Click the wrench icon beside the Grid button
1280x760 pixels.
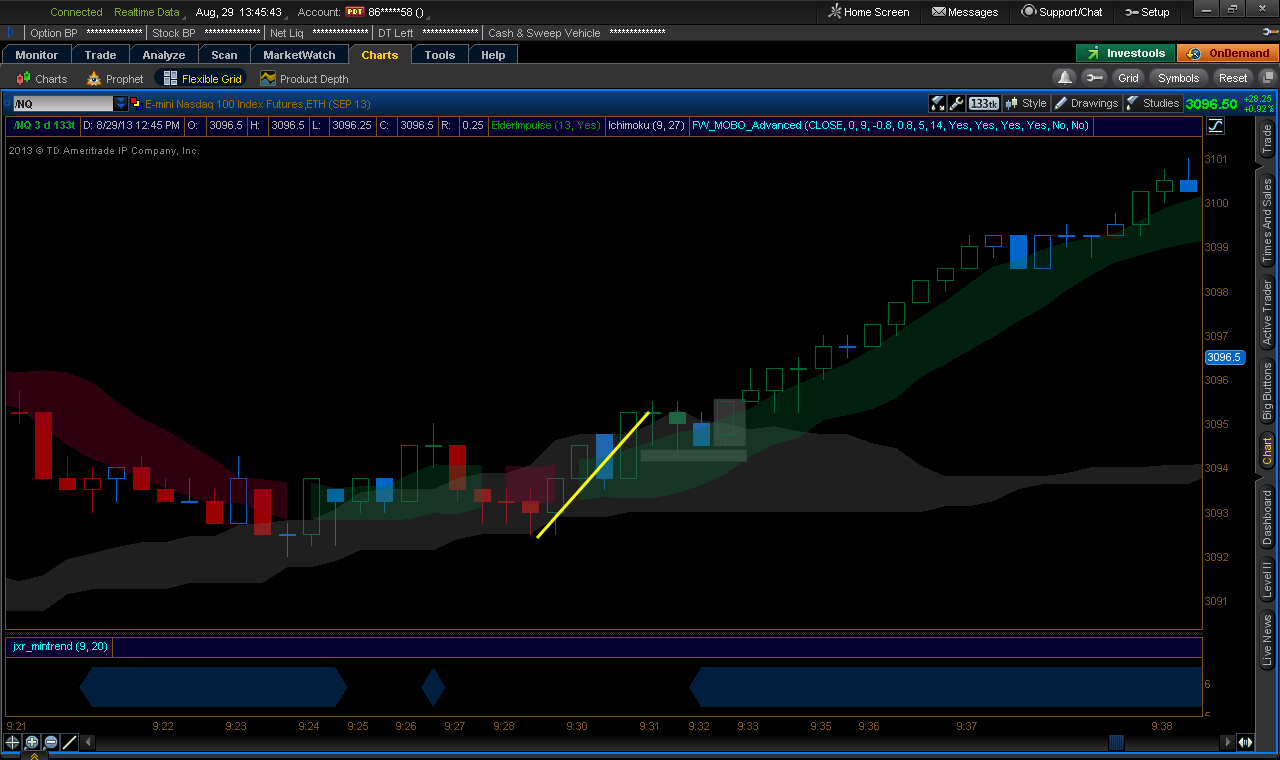coord(1094,78)
